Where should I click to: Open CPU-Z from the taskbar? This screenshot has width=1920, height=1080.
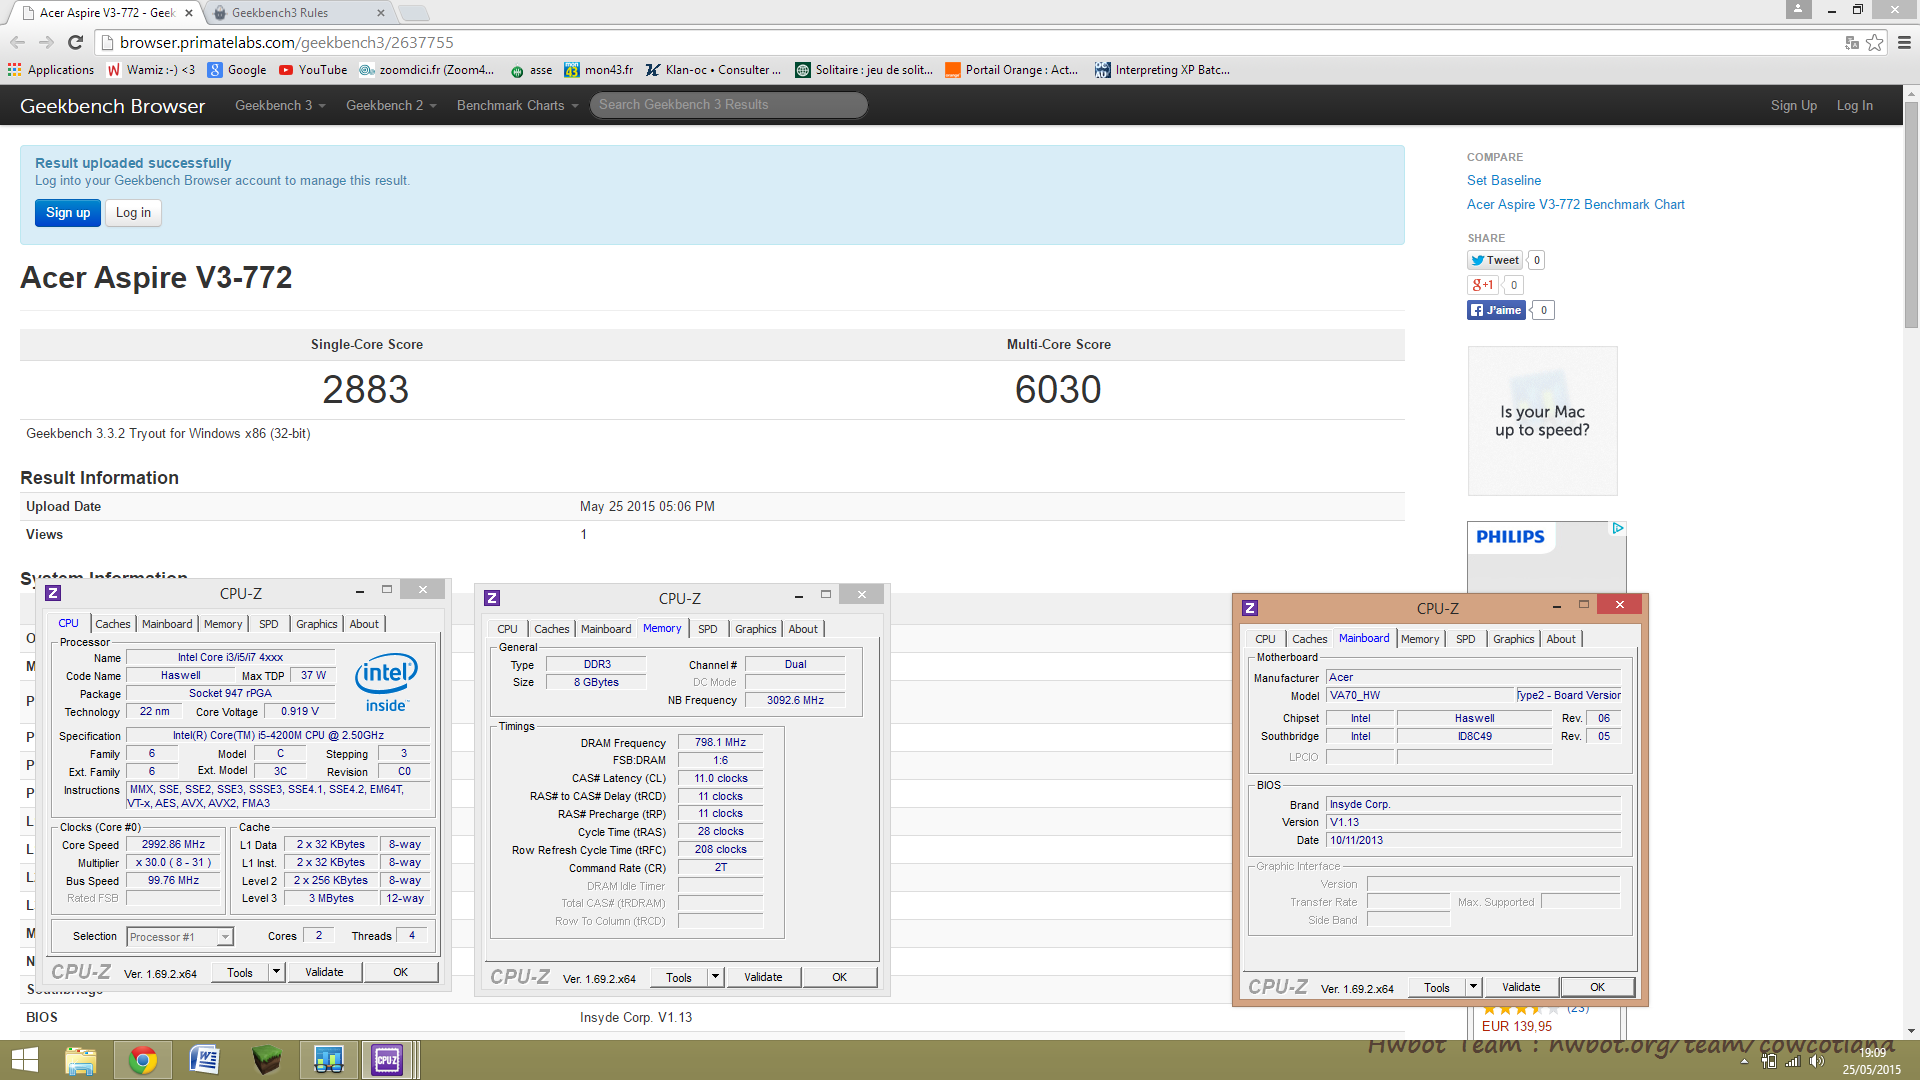pyautogui.click(x=388, y=1060)
